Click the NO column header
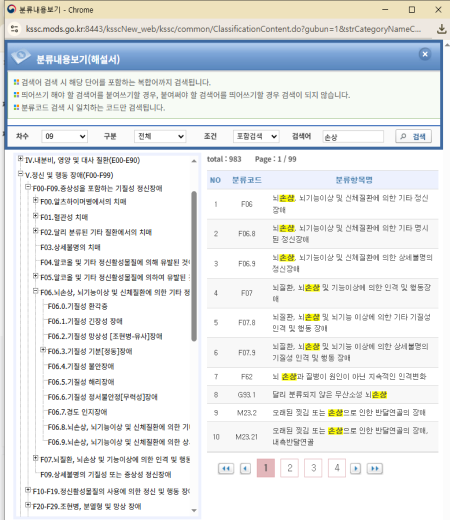The height and width of the screenshot is (520, 450). coord(215,180)
